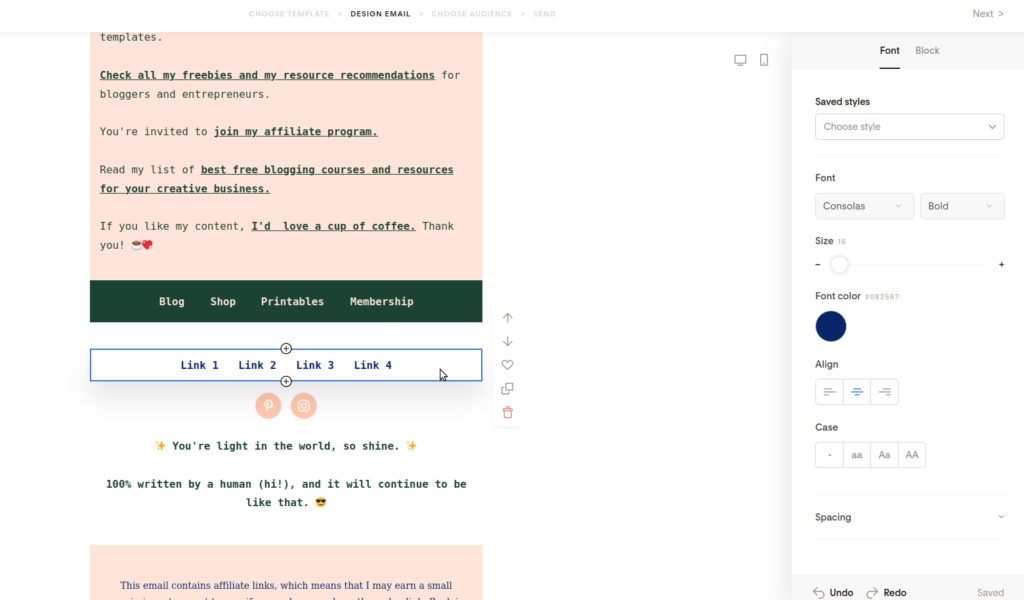The height and width of the screenshot is (600, 1024).
Task: Switch to desktop preview icon
Action: tap(740, 60)
